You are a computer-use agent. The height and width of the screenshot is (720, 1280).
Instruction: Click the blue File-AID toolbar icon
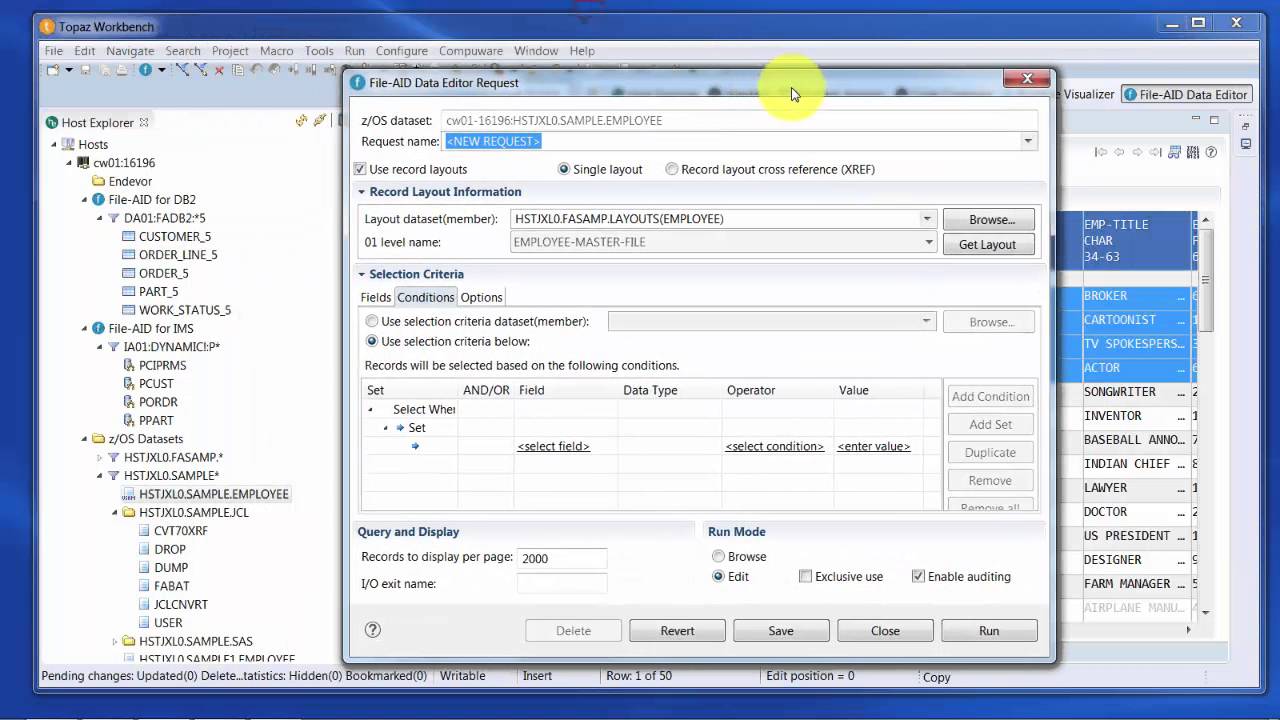145,70
